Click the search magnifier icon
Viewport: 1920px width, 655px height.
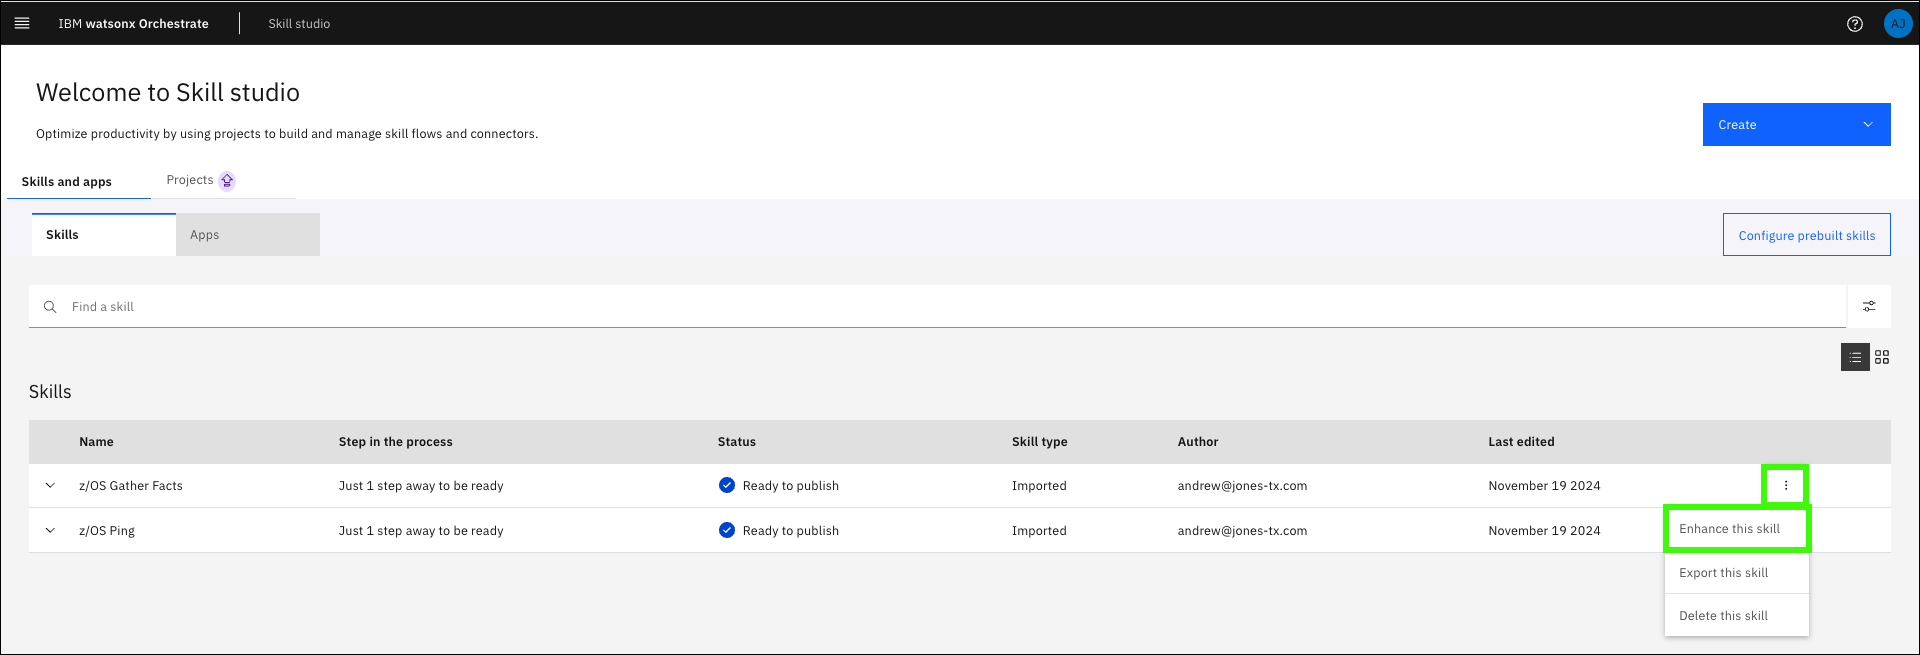50,307
